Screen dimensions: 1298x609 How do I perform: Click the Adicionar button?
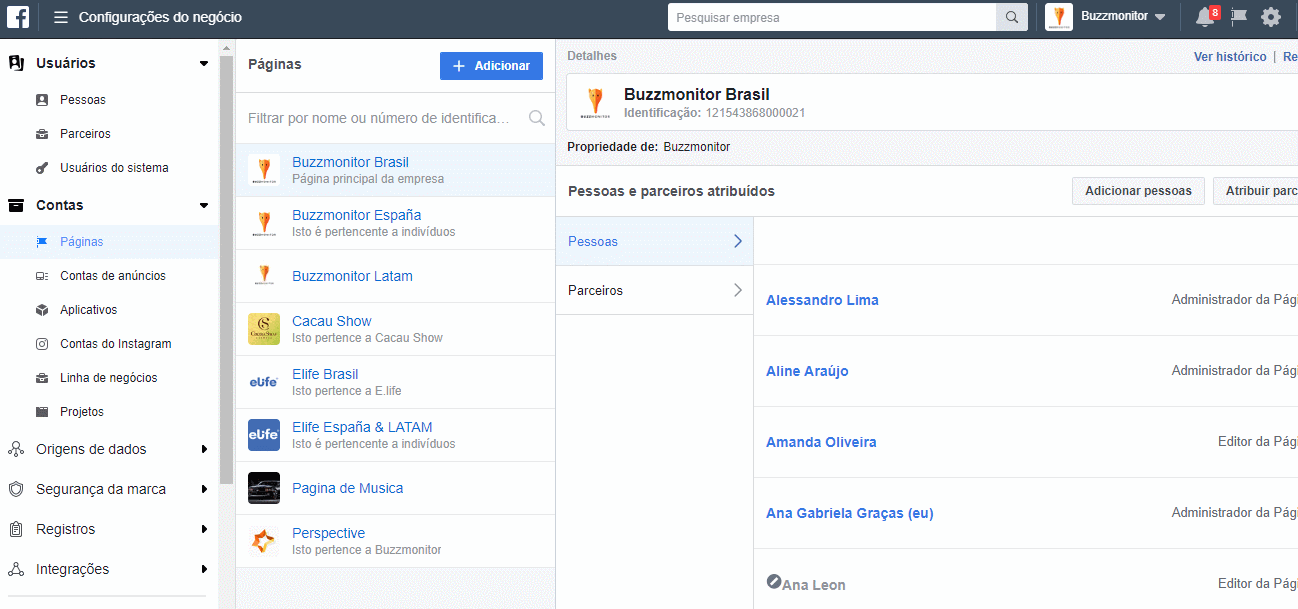[491, 66]
